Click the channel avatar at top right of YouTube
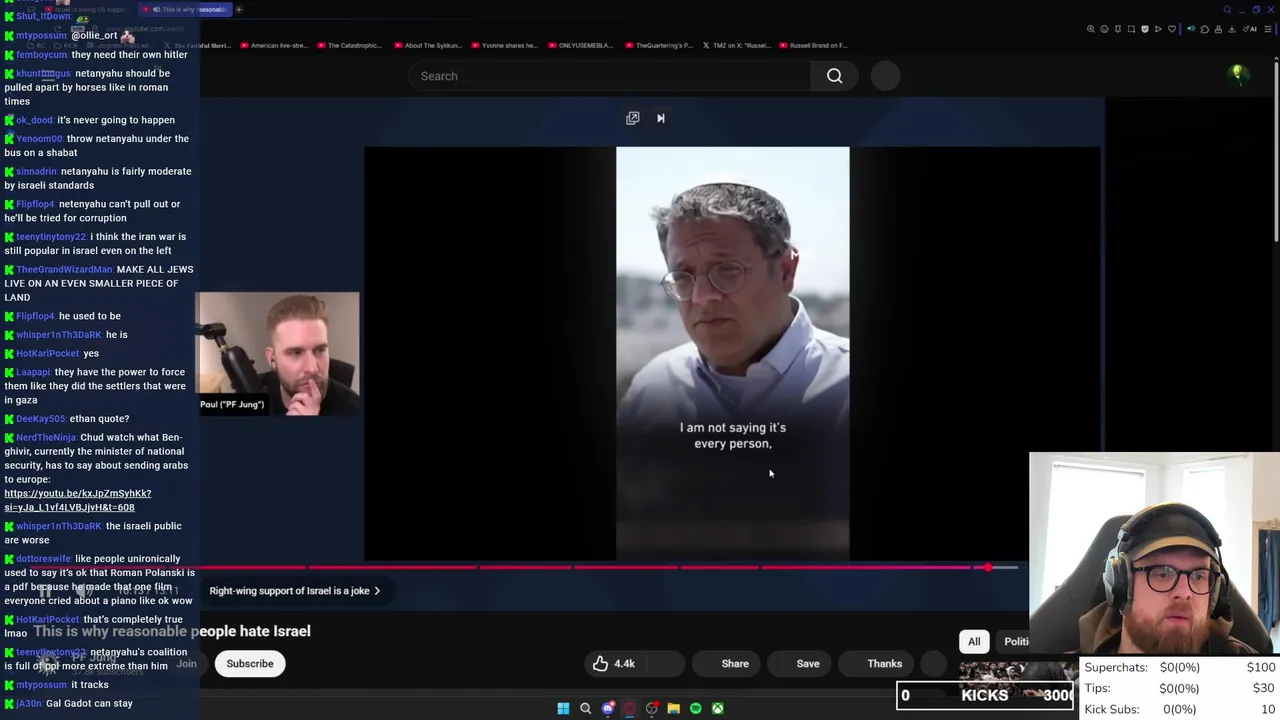Screen dimensions: 1280x720 [x=1238, y=75]
